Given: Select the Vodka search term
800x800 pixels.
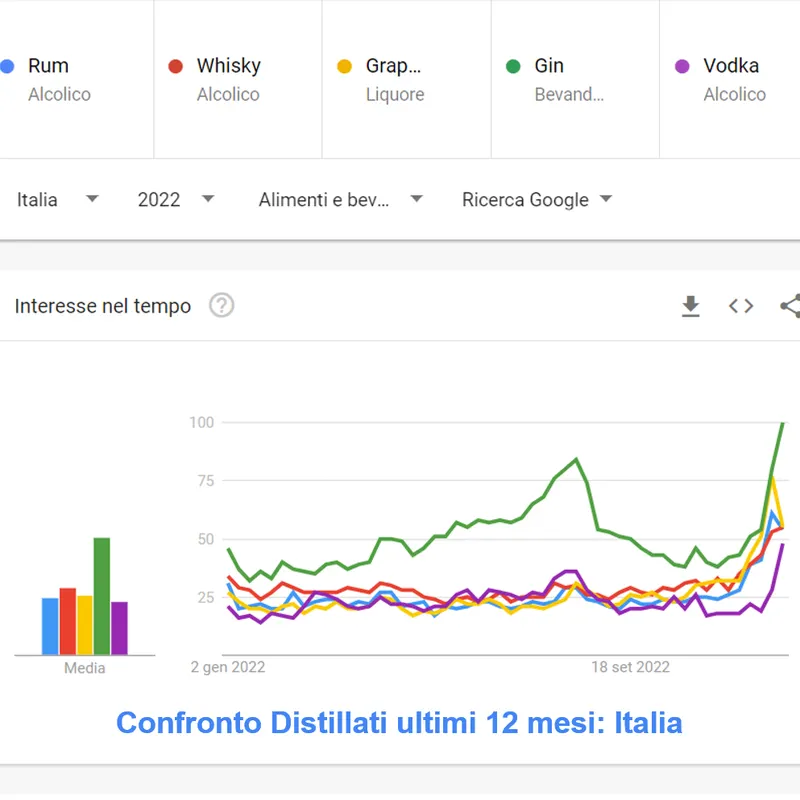Looking at the screenshot, I should click(731, 66).
